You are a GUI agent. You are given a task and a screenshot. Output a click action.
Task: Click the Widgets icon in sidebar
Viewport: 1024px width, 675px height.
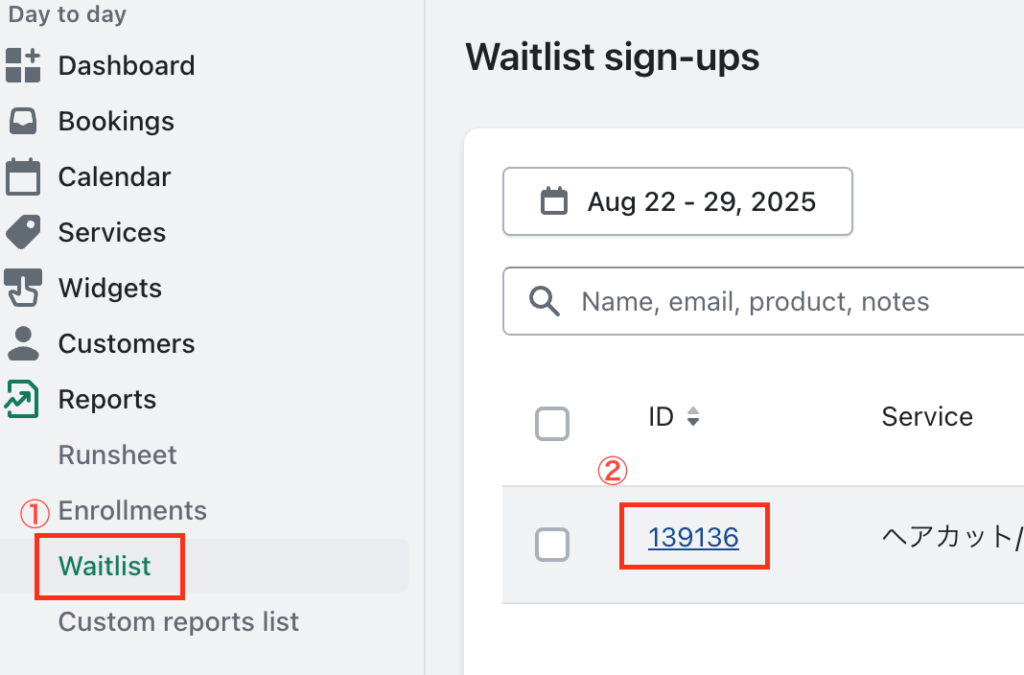tap(22, 288)
